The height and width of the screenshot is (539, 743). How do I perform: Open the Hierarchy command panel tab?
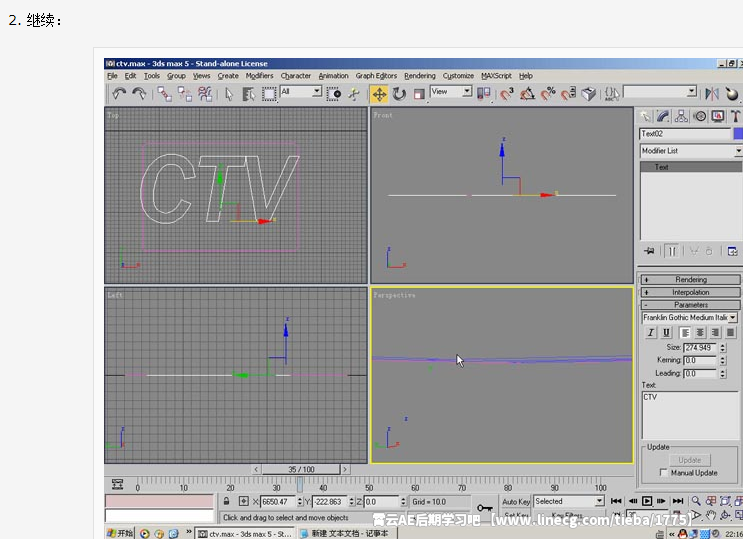pyautogui.click(x=681, y=116)
